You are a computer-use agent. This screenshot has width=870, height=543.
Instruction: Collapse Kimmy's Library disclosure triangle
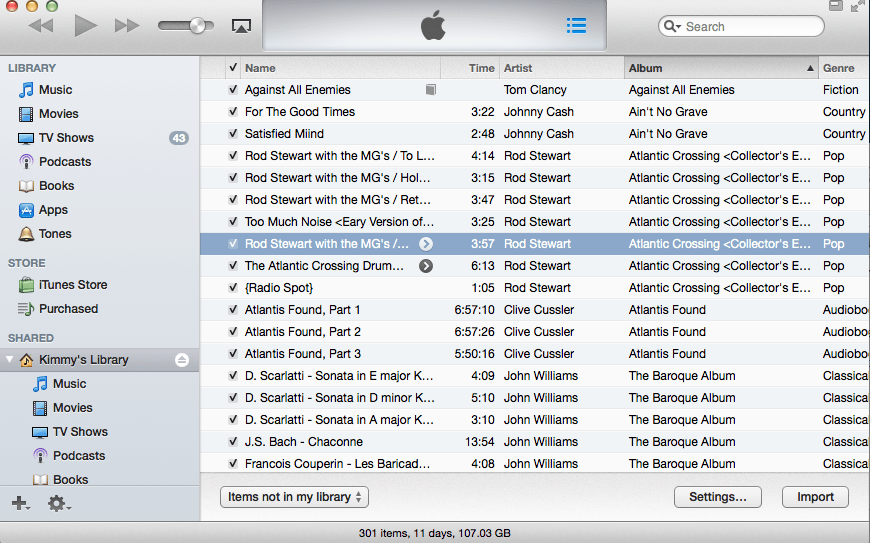point(9,359)
